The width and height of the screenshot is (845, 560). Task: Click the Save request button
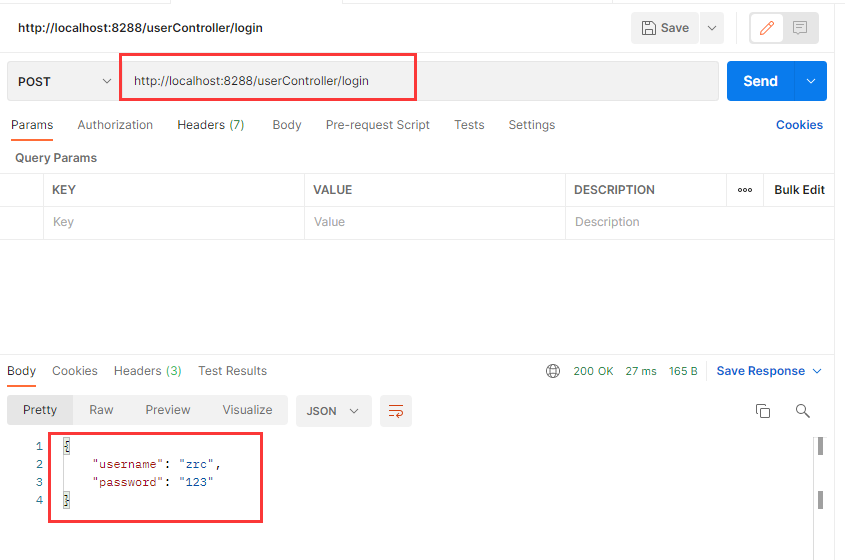click(x=664, y=28)
